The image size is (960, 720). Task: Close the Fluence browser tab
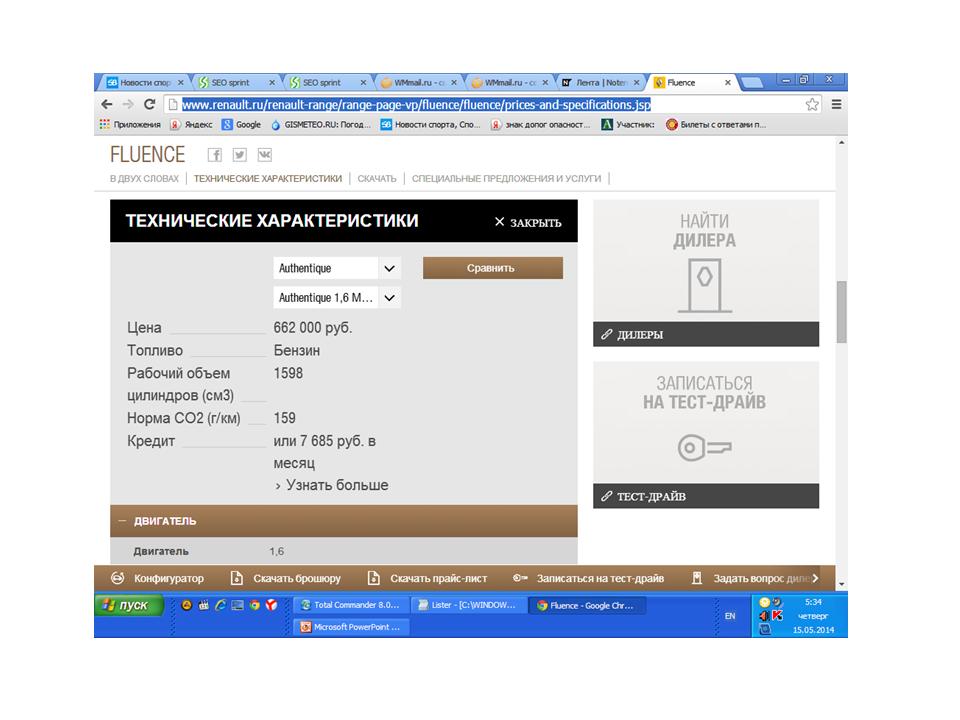(727, 82)
